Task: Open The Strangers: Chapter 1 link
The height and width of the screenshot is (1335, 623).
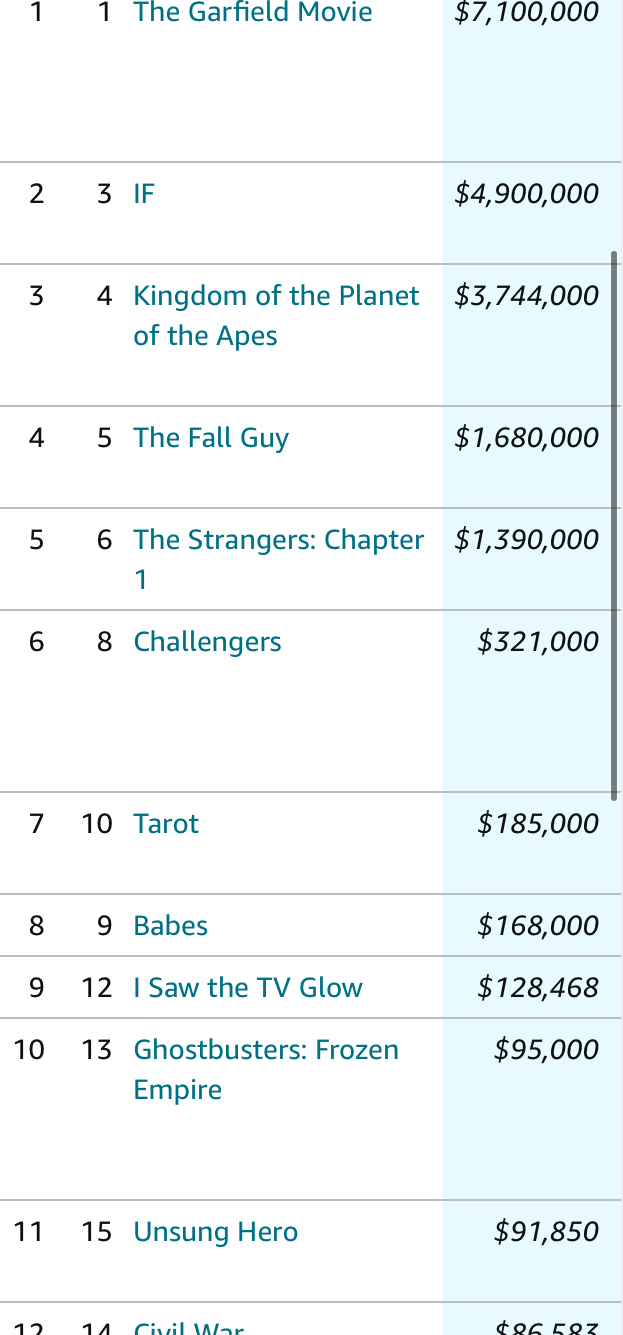Action: pyautogui.click(x=278, y=540)
